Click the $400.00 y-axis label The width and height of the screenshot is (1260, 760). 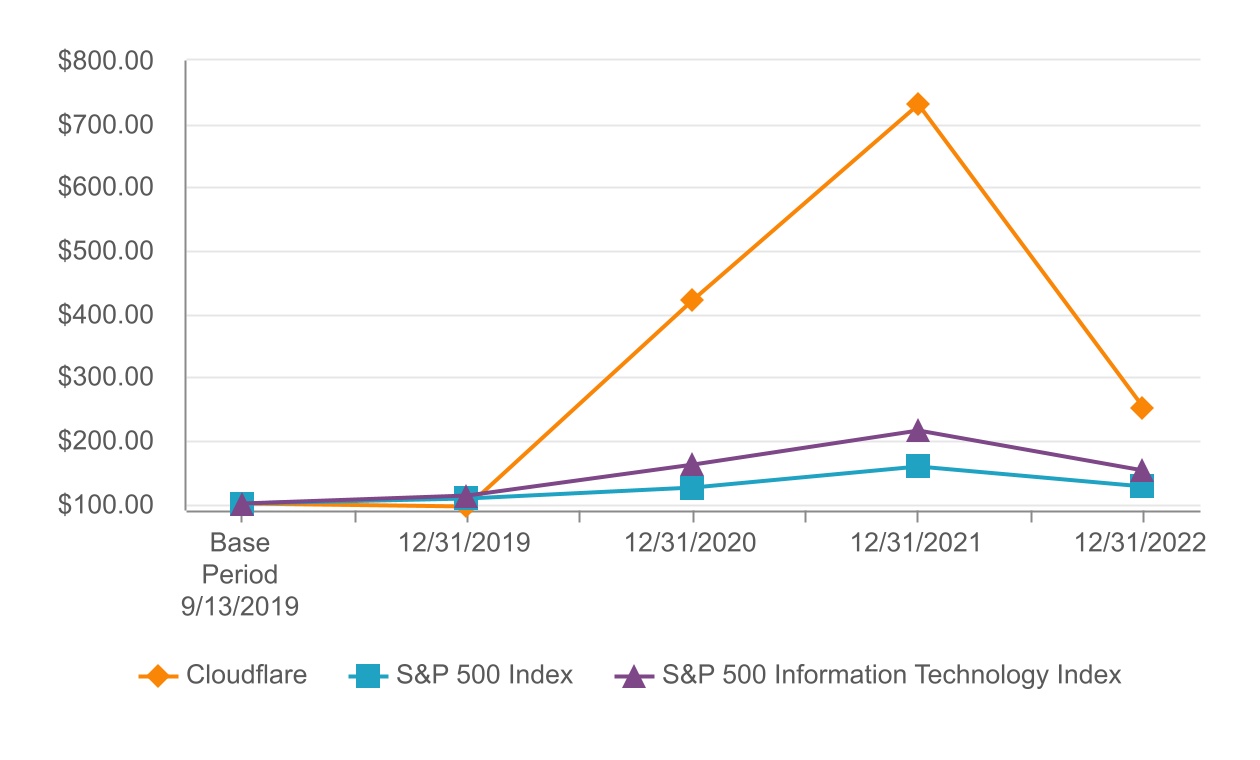click(105, 315)
